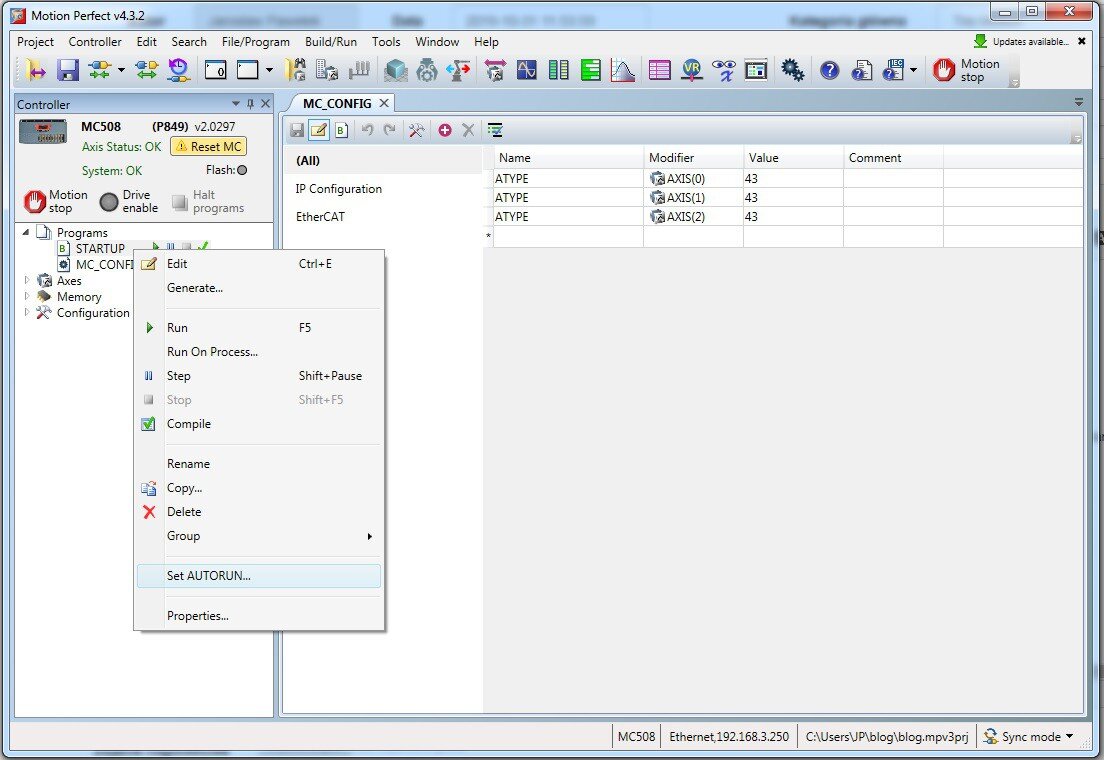Select STARTUP program in the tree

coord(100,248)
